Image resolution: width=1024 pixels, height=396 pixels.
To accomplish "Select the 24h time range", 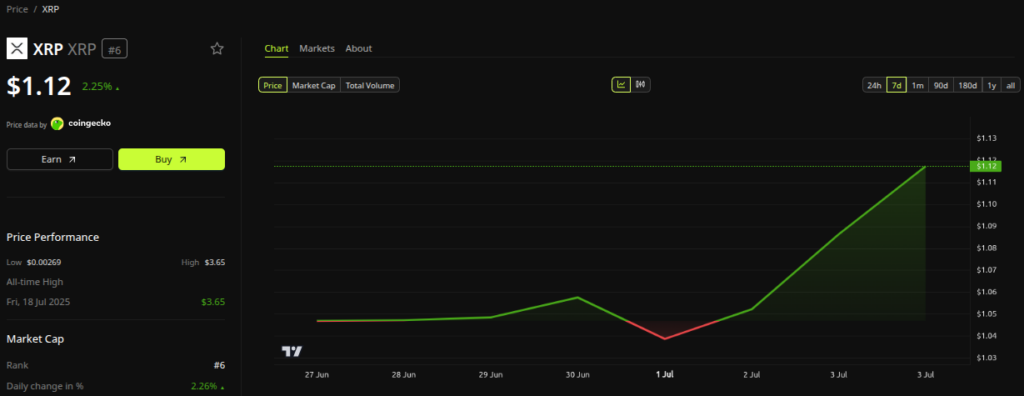I will [x=874, y=85].
